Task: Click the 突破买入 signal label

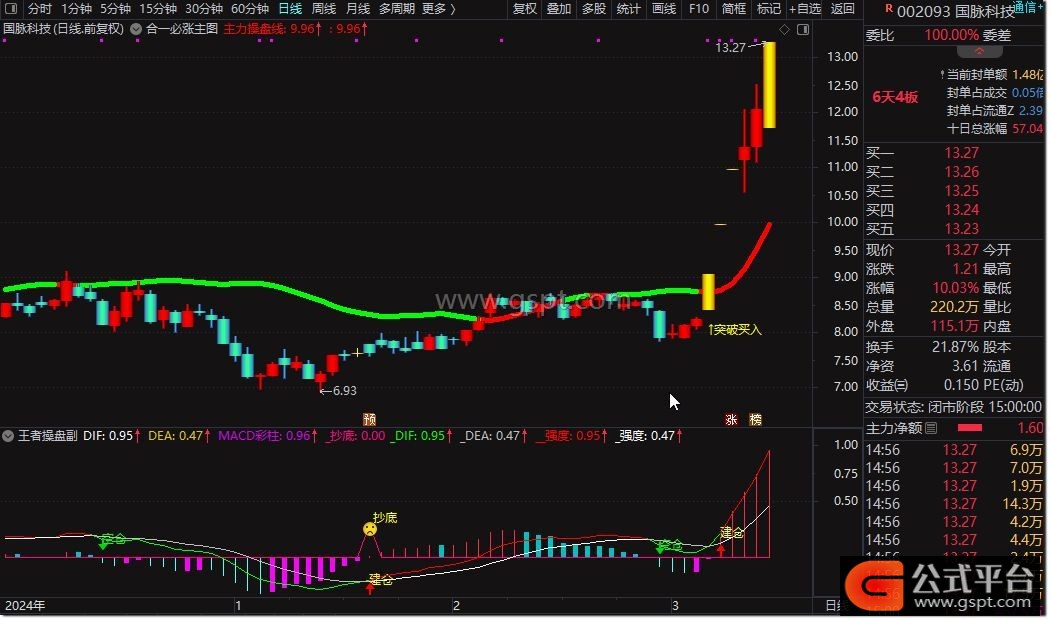Action: point(737,330)
